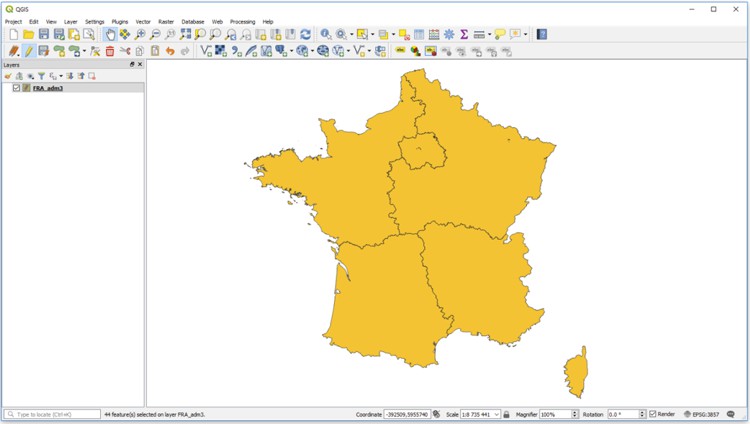The width and height of the screenshot is (750, 424).
Task: Open the Vector menu
Action: pos(143,21)
